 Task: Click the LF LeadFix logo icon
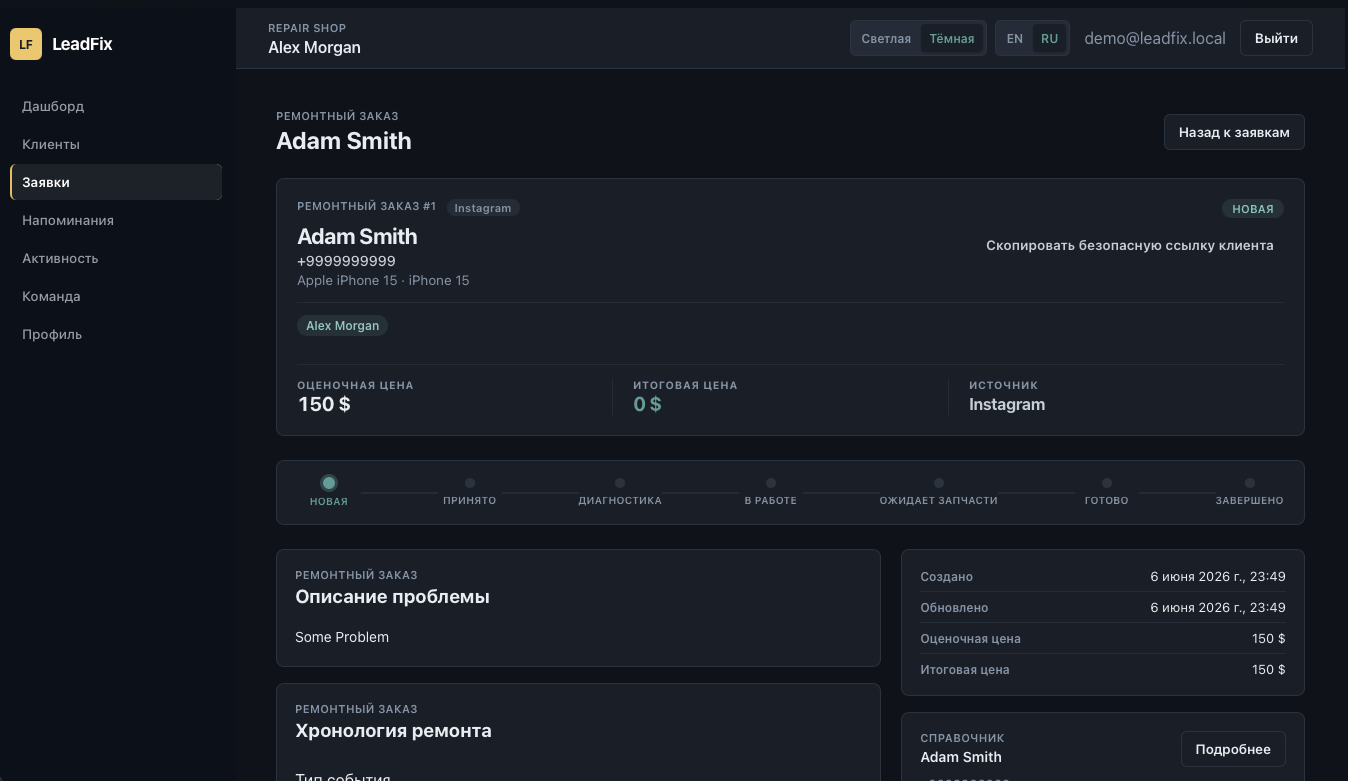26,44
